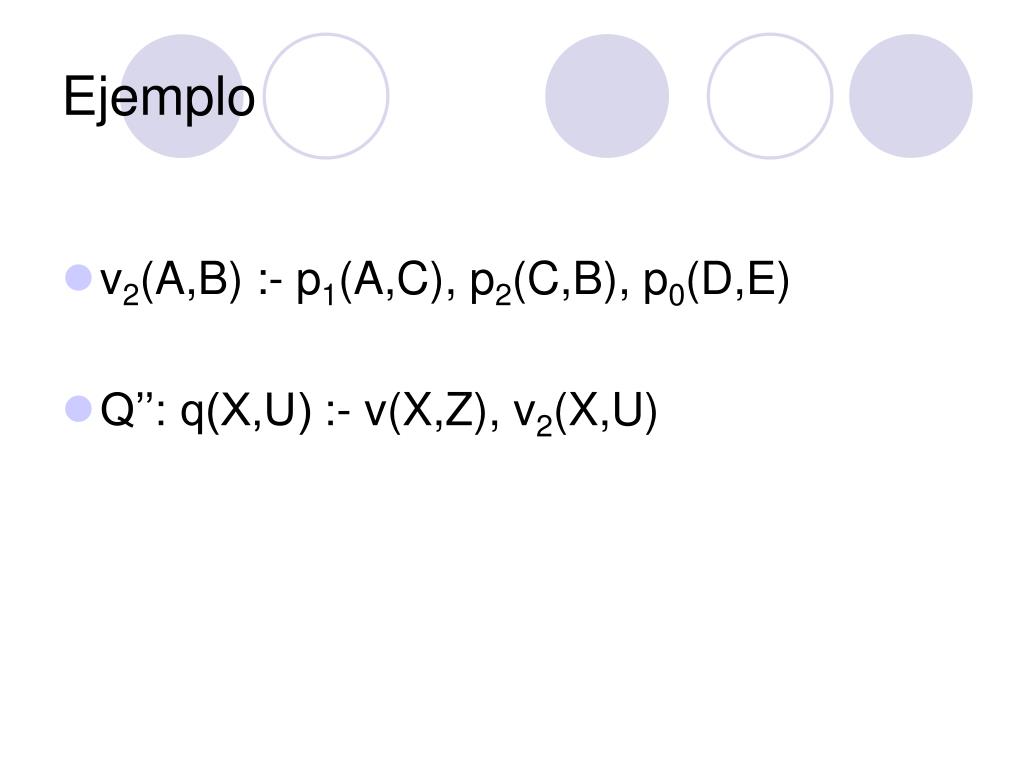Select the filled lavender circle behind Ejemplo
The height and width of the screenshot is (768, 1024).
tap(182, 96)
